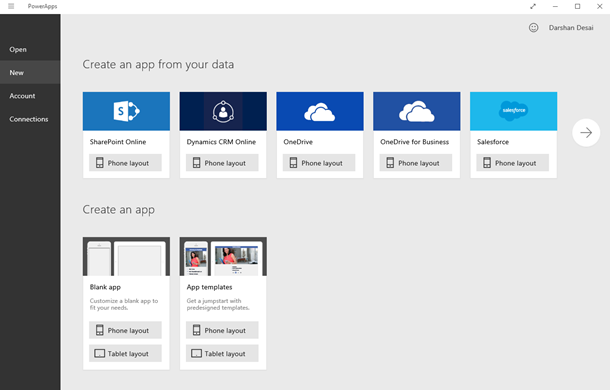Click the Salesforce logo tile
Screen dimensions: 610x390
click(x=514, y=111)
